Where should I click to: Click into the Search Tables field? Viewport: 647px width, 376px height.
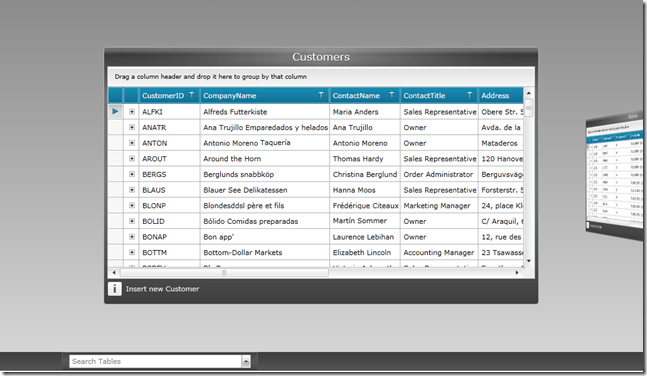pos(156,362)
